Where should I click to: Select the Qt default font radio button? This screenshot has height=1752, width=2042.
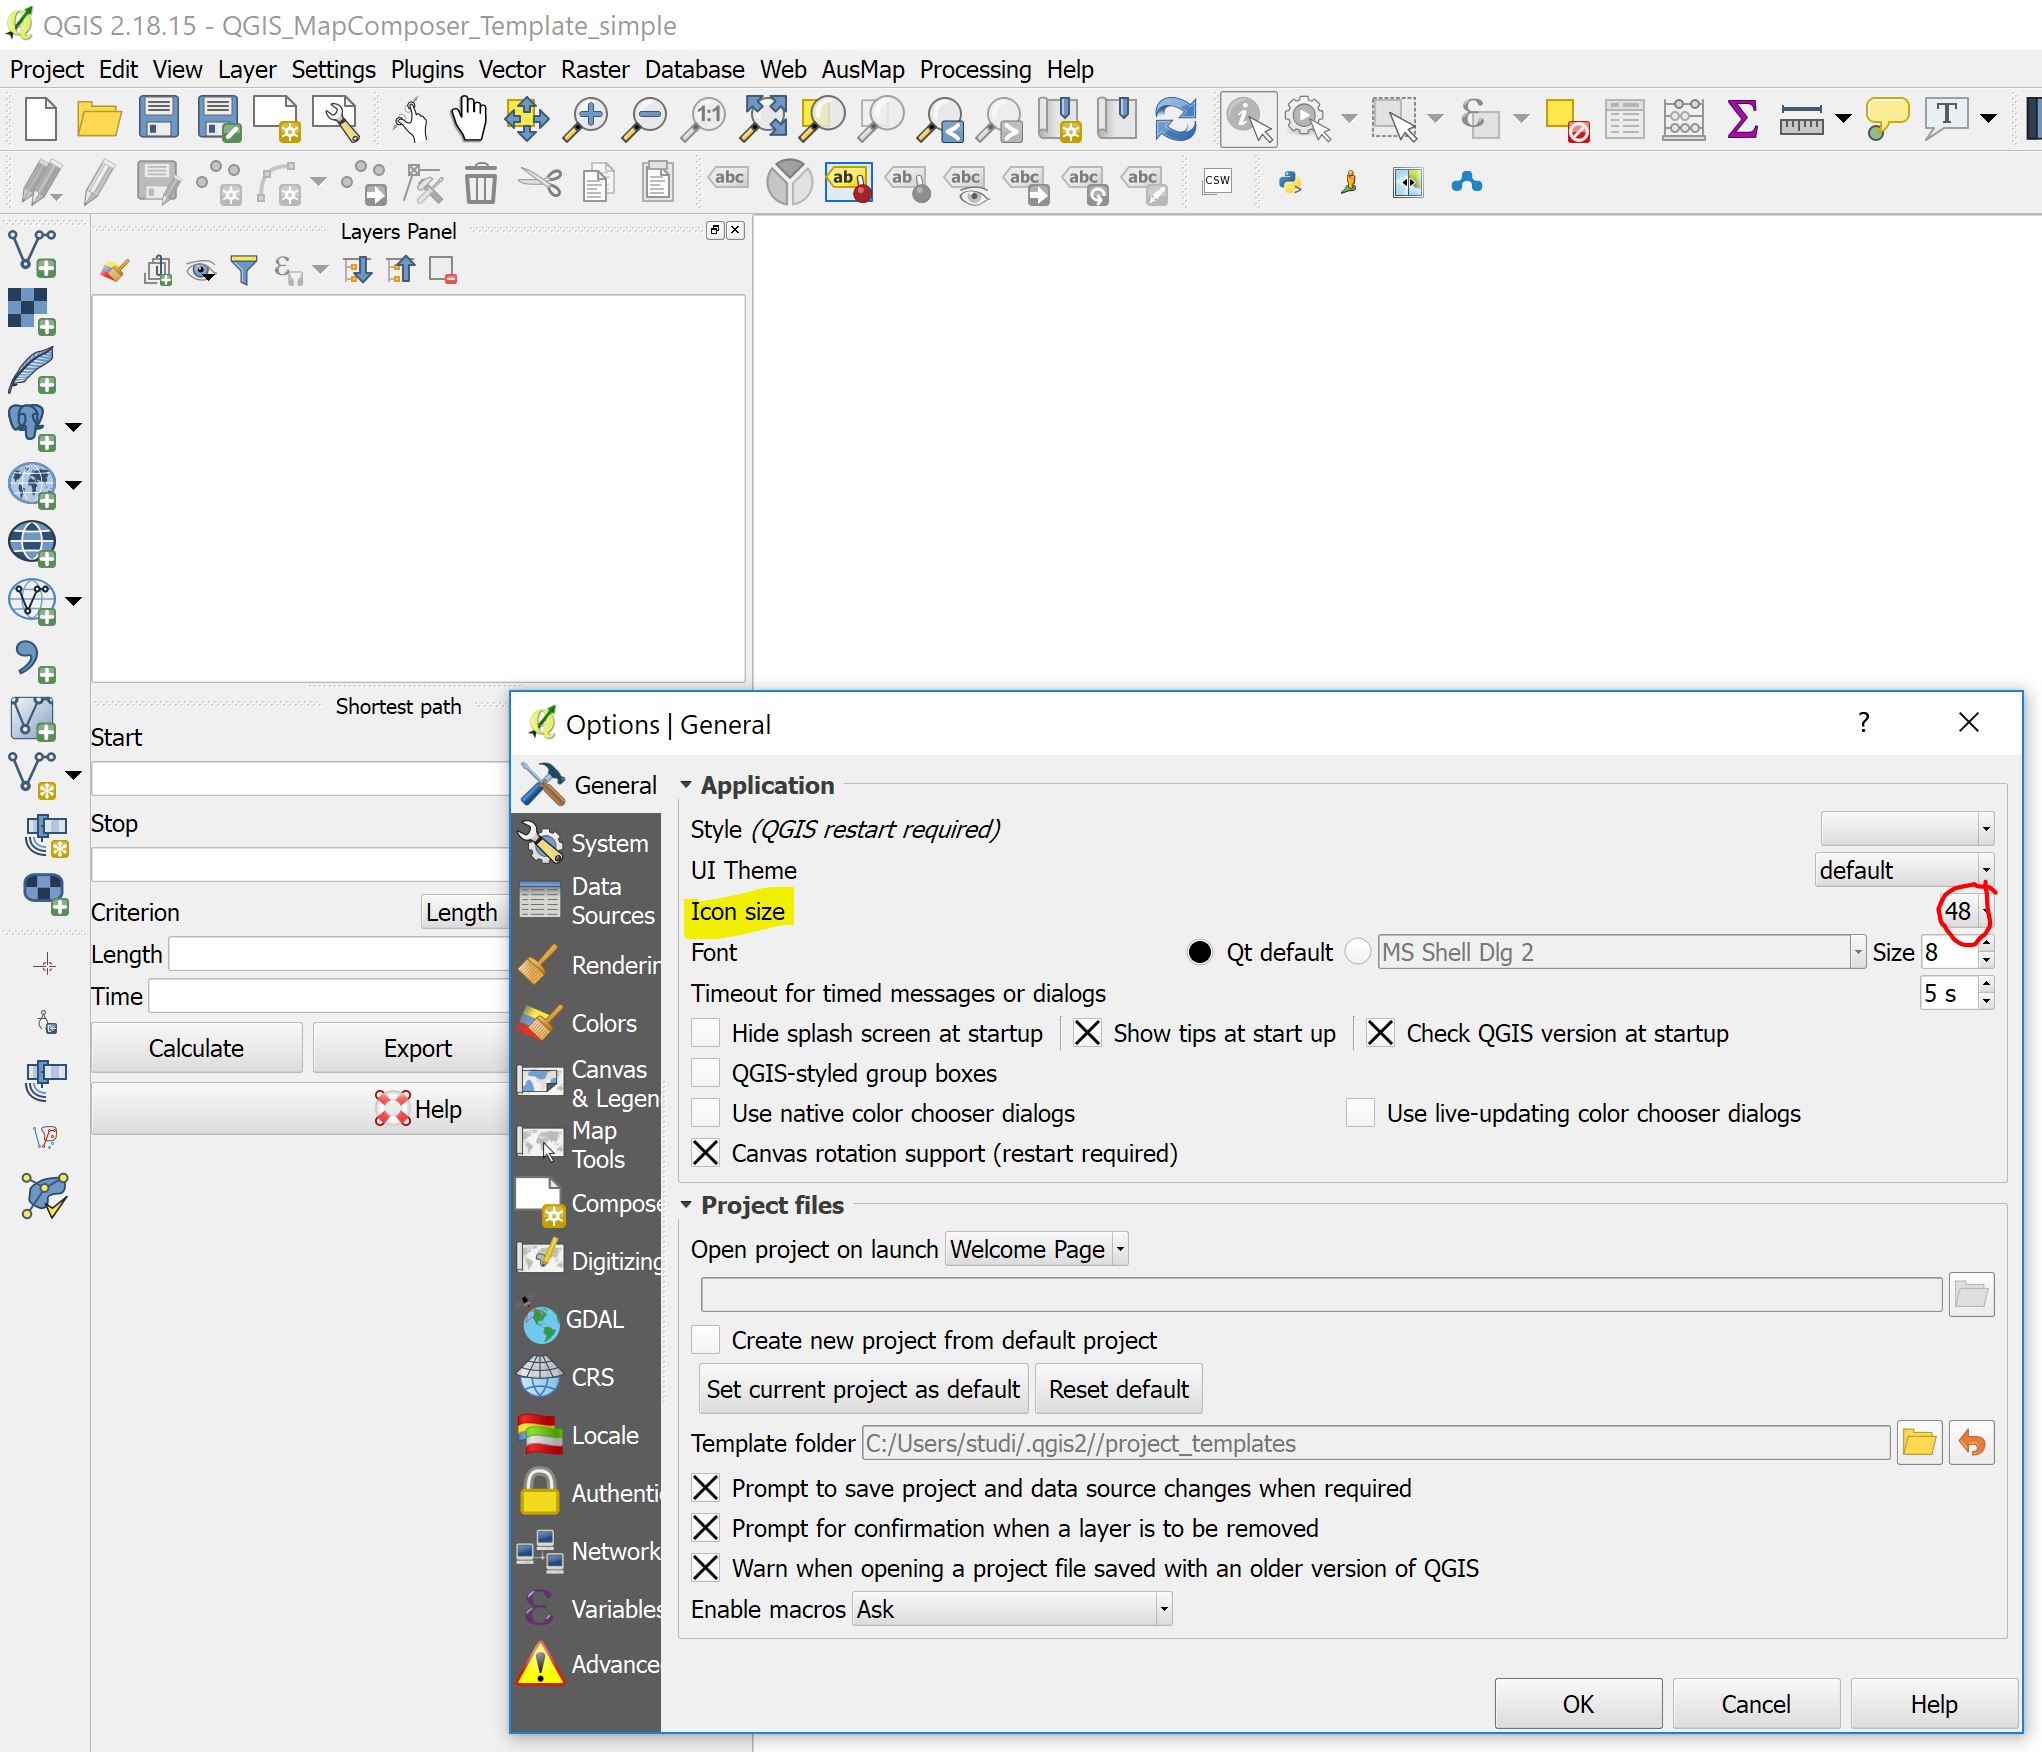point(1200,952)
